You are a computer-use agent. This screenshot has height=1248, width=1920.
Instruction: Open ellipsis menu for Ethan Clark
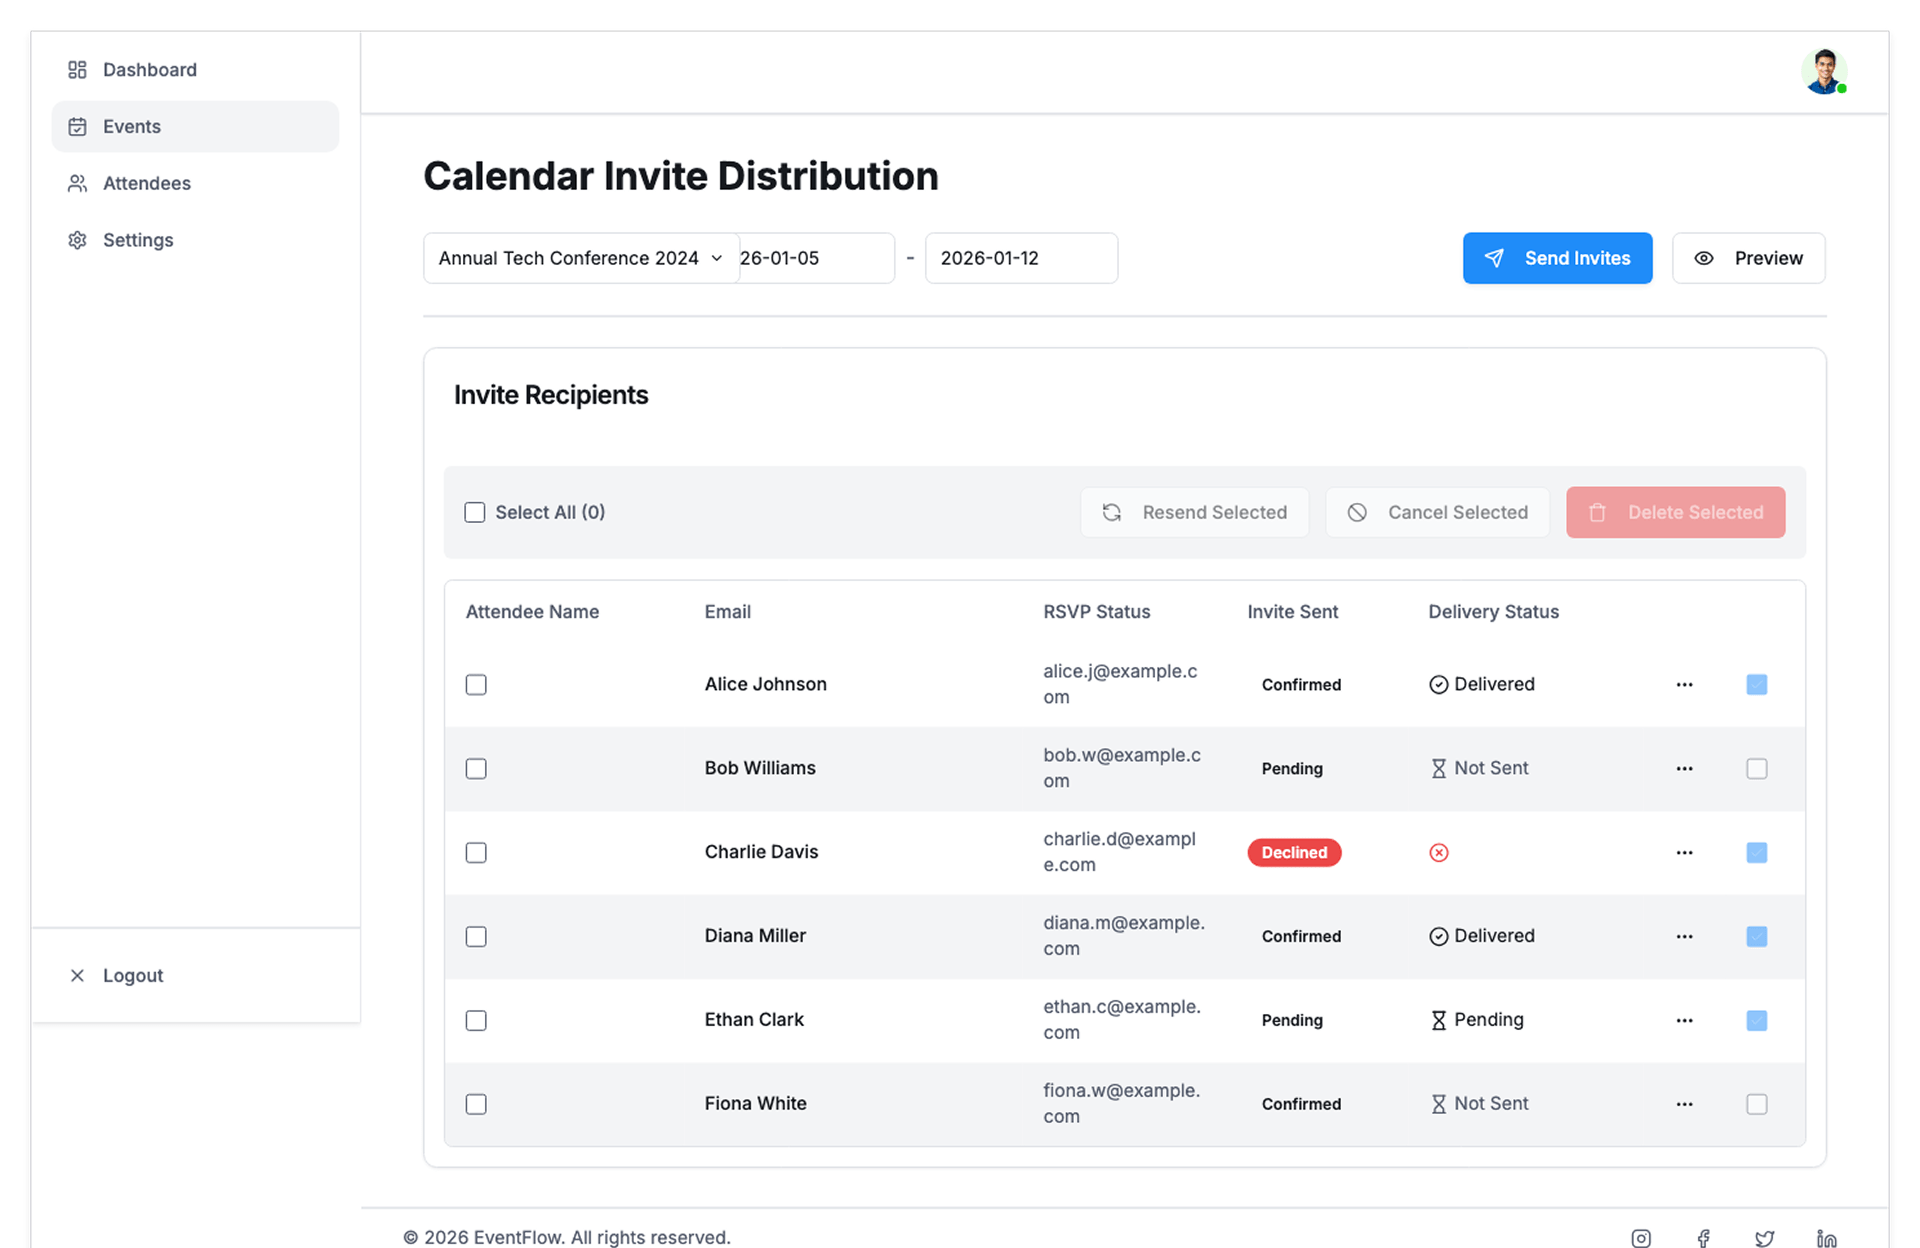(x=1684, y=1021)
